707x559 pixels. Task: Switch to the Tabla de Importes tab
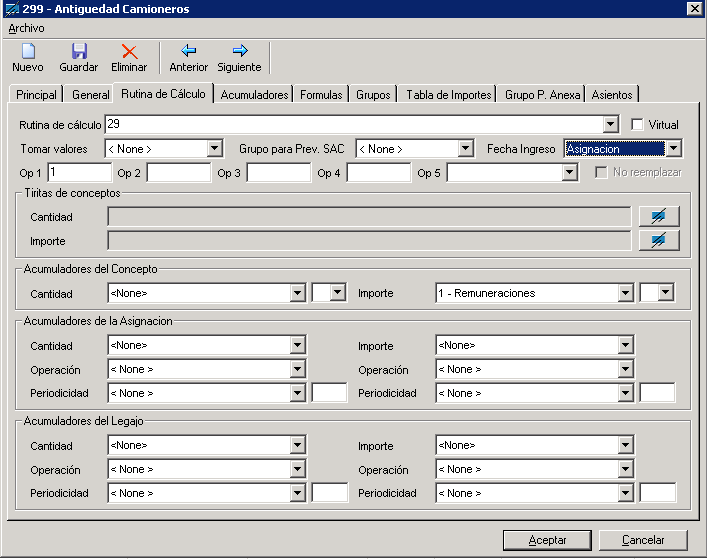click(x=448, y=94)
